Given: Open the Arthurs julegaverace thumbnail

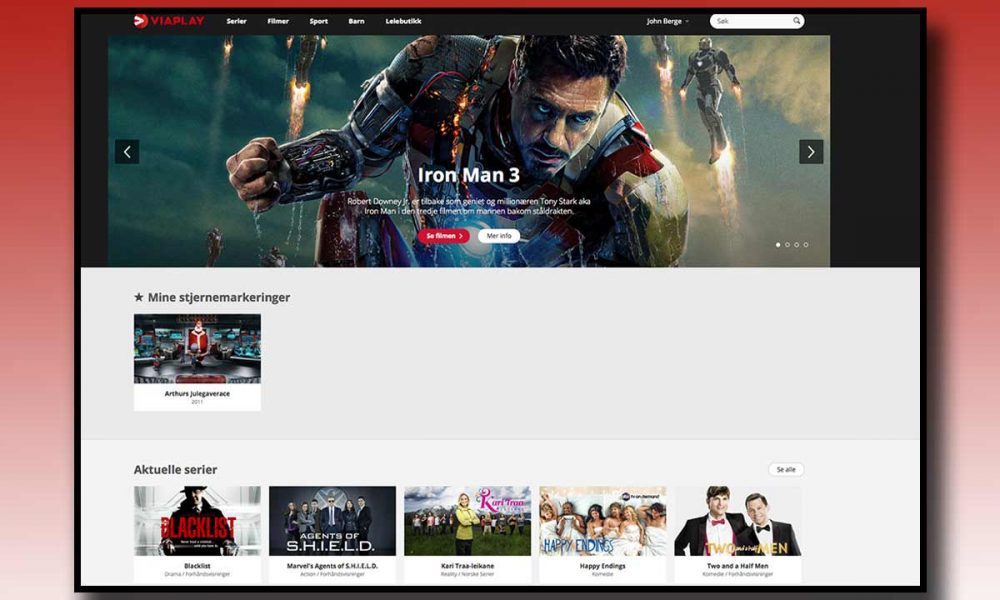Looking at the screenshot, I should click(x=197, y=349).
